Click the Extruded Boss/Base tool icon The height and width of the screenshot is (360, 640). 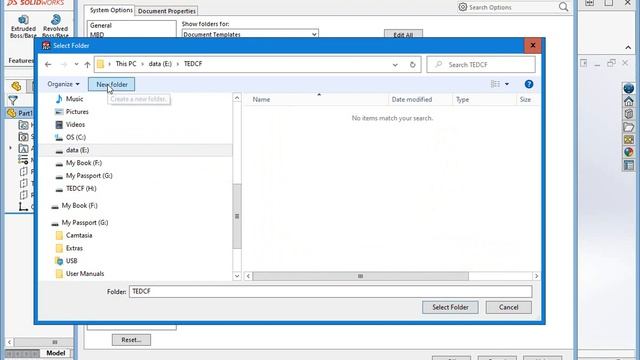click(x=23, y=19)
